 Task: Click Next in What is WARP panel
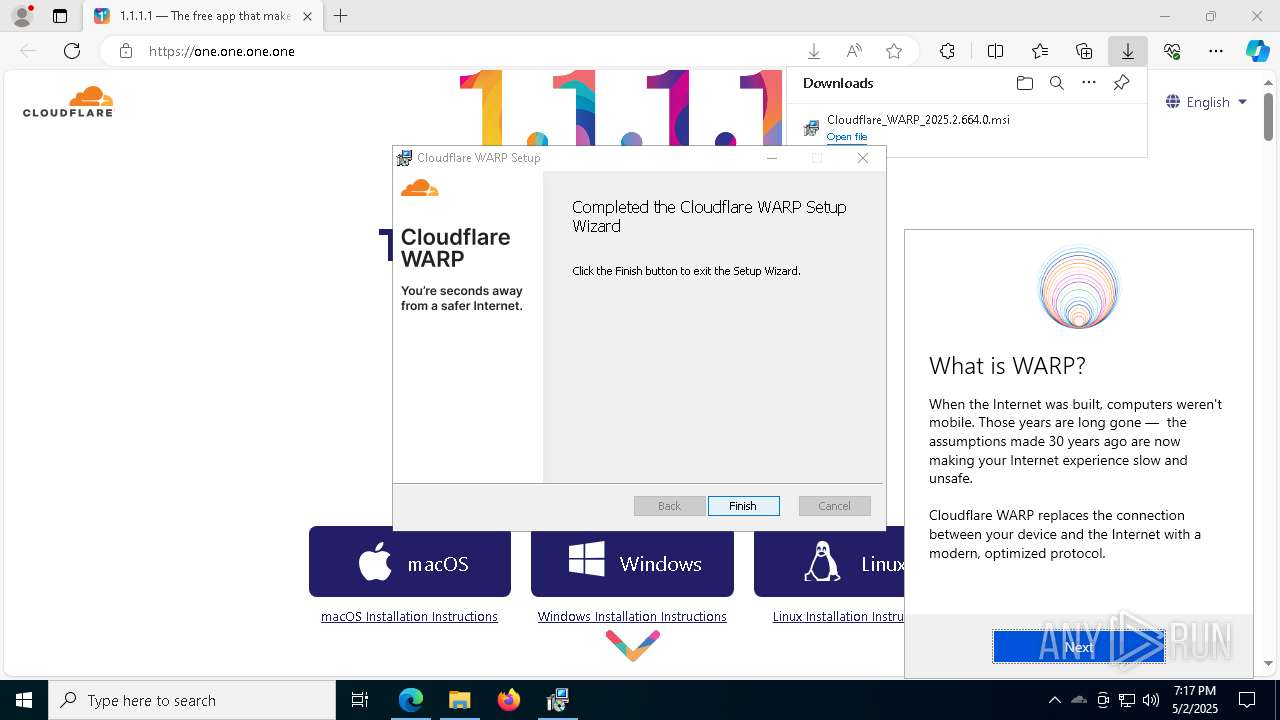pos(1079,647)
